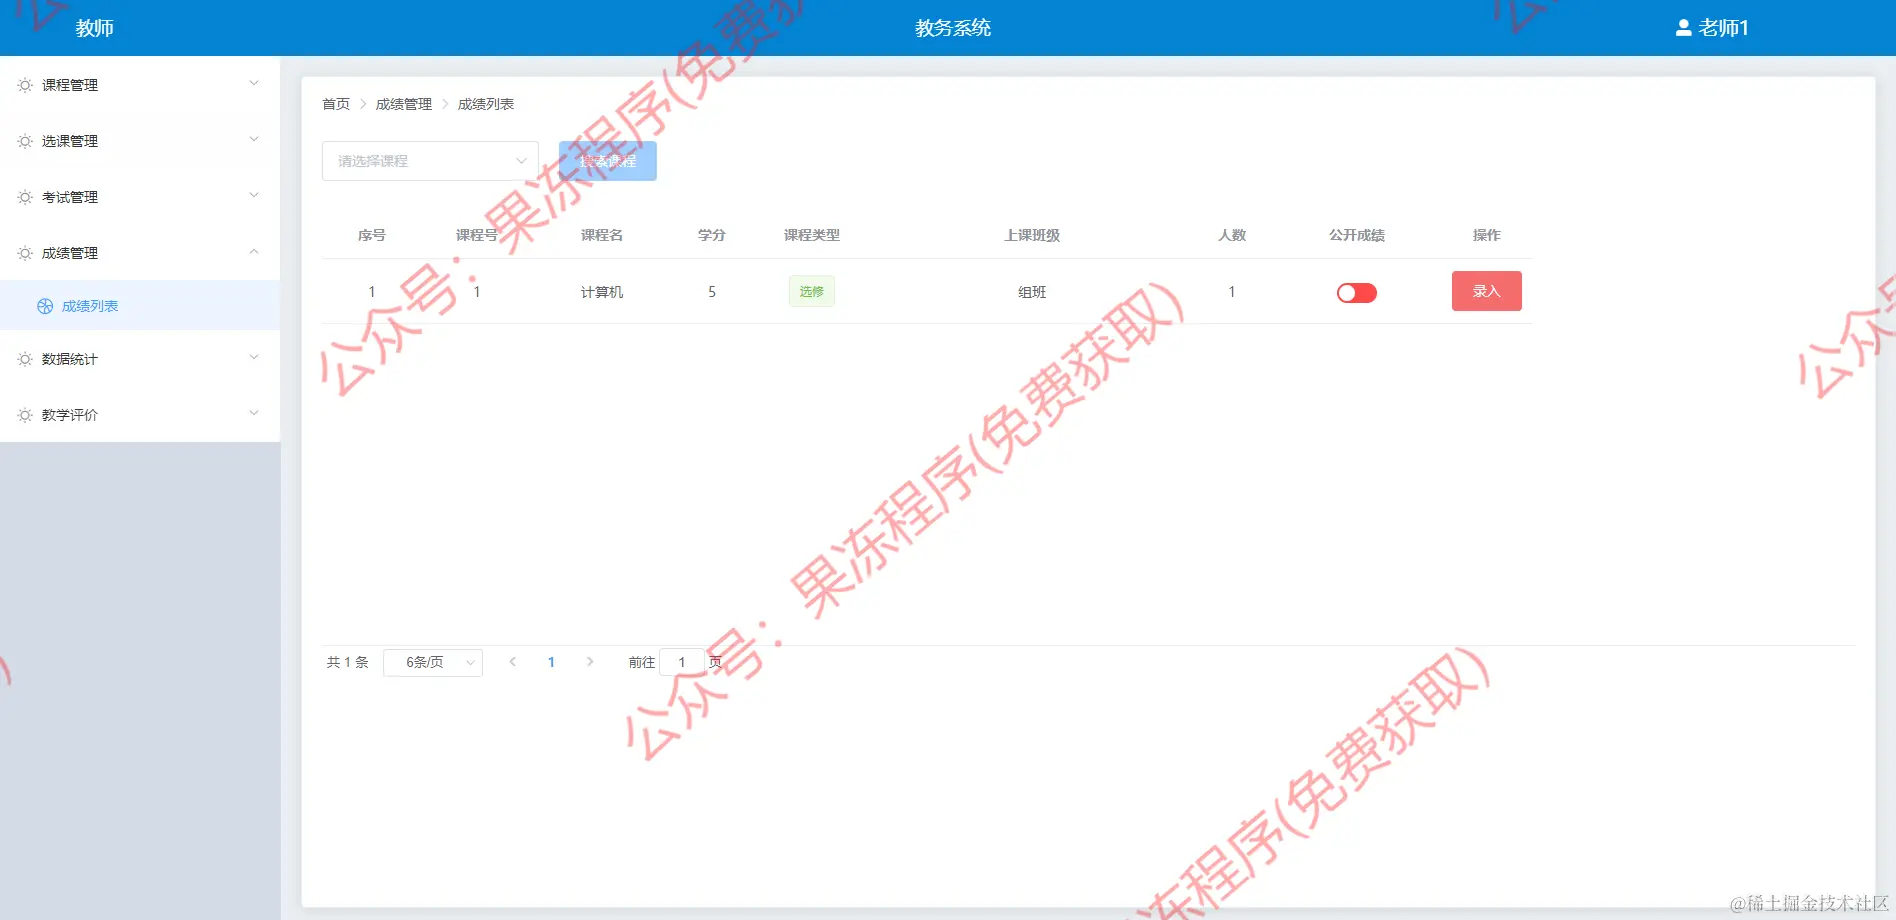The width and height of the screenshot is (1896, 920).
Task: Expand the 教学评价 menu chevron
Action: pos(254,413)
